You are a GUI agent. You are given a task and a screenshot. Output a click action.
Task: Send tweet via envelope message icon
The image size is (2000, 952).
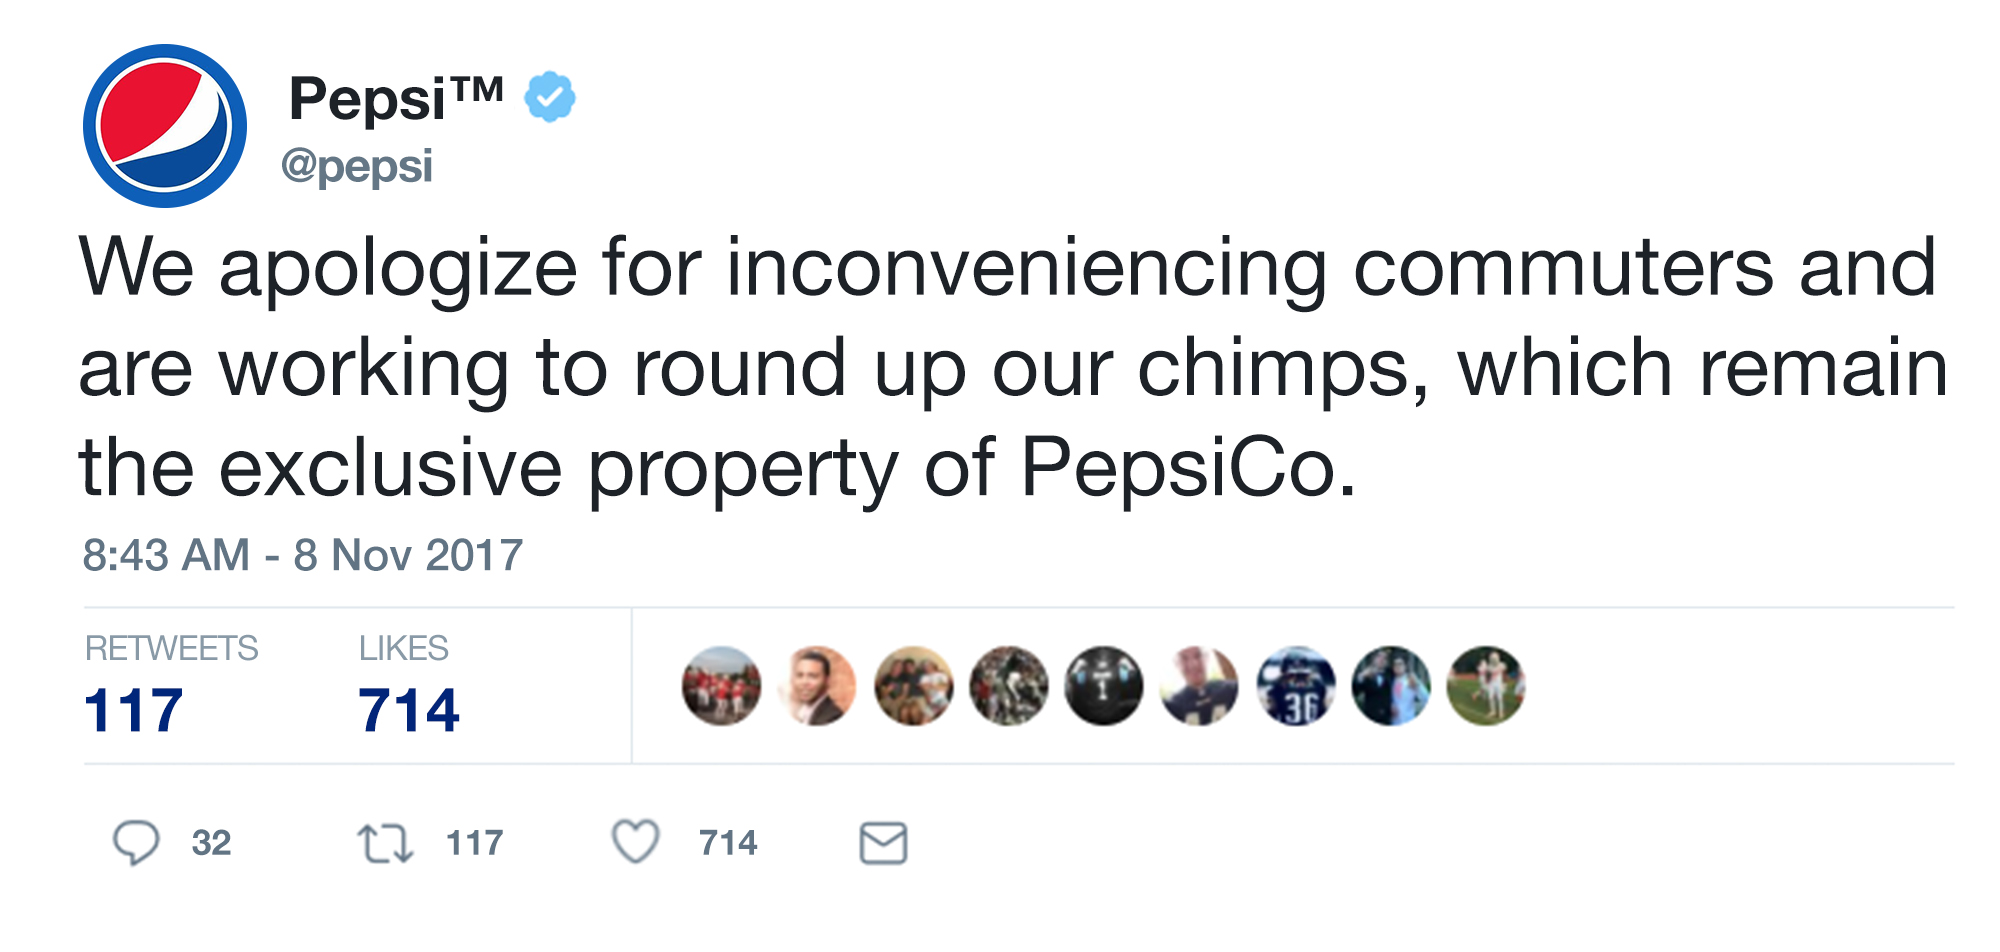click(883, 843)
